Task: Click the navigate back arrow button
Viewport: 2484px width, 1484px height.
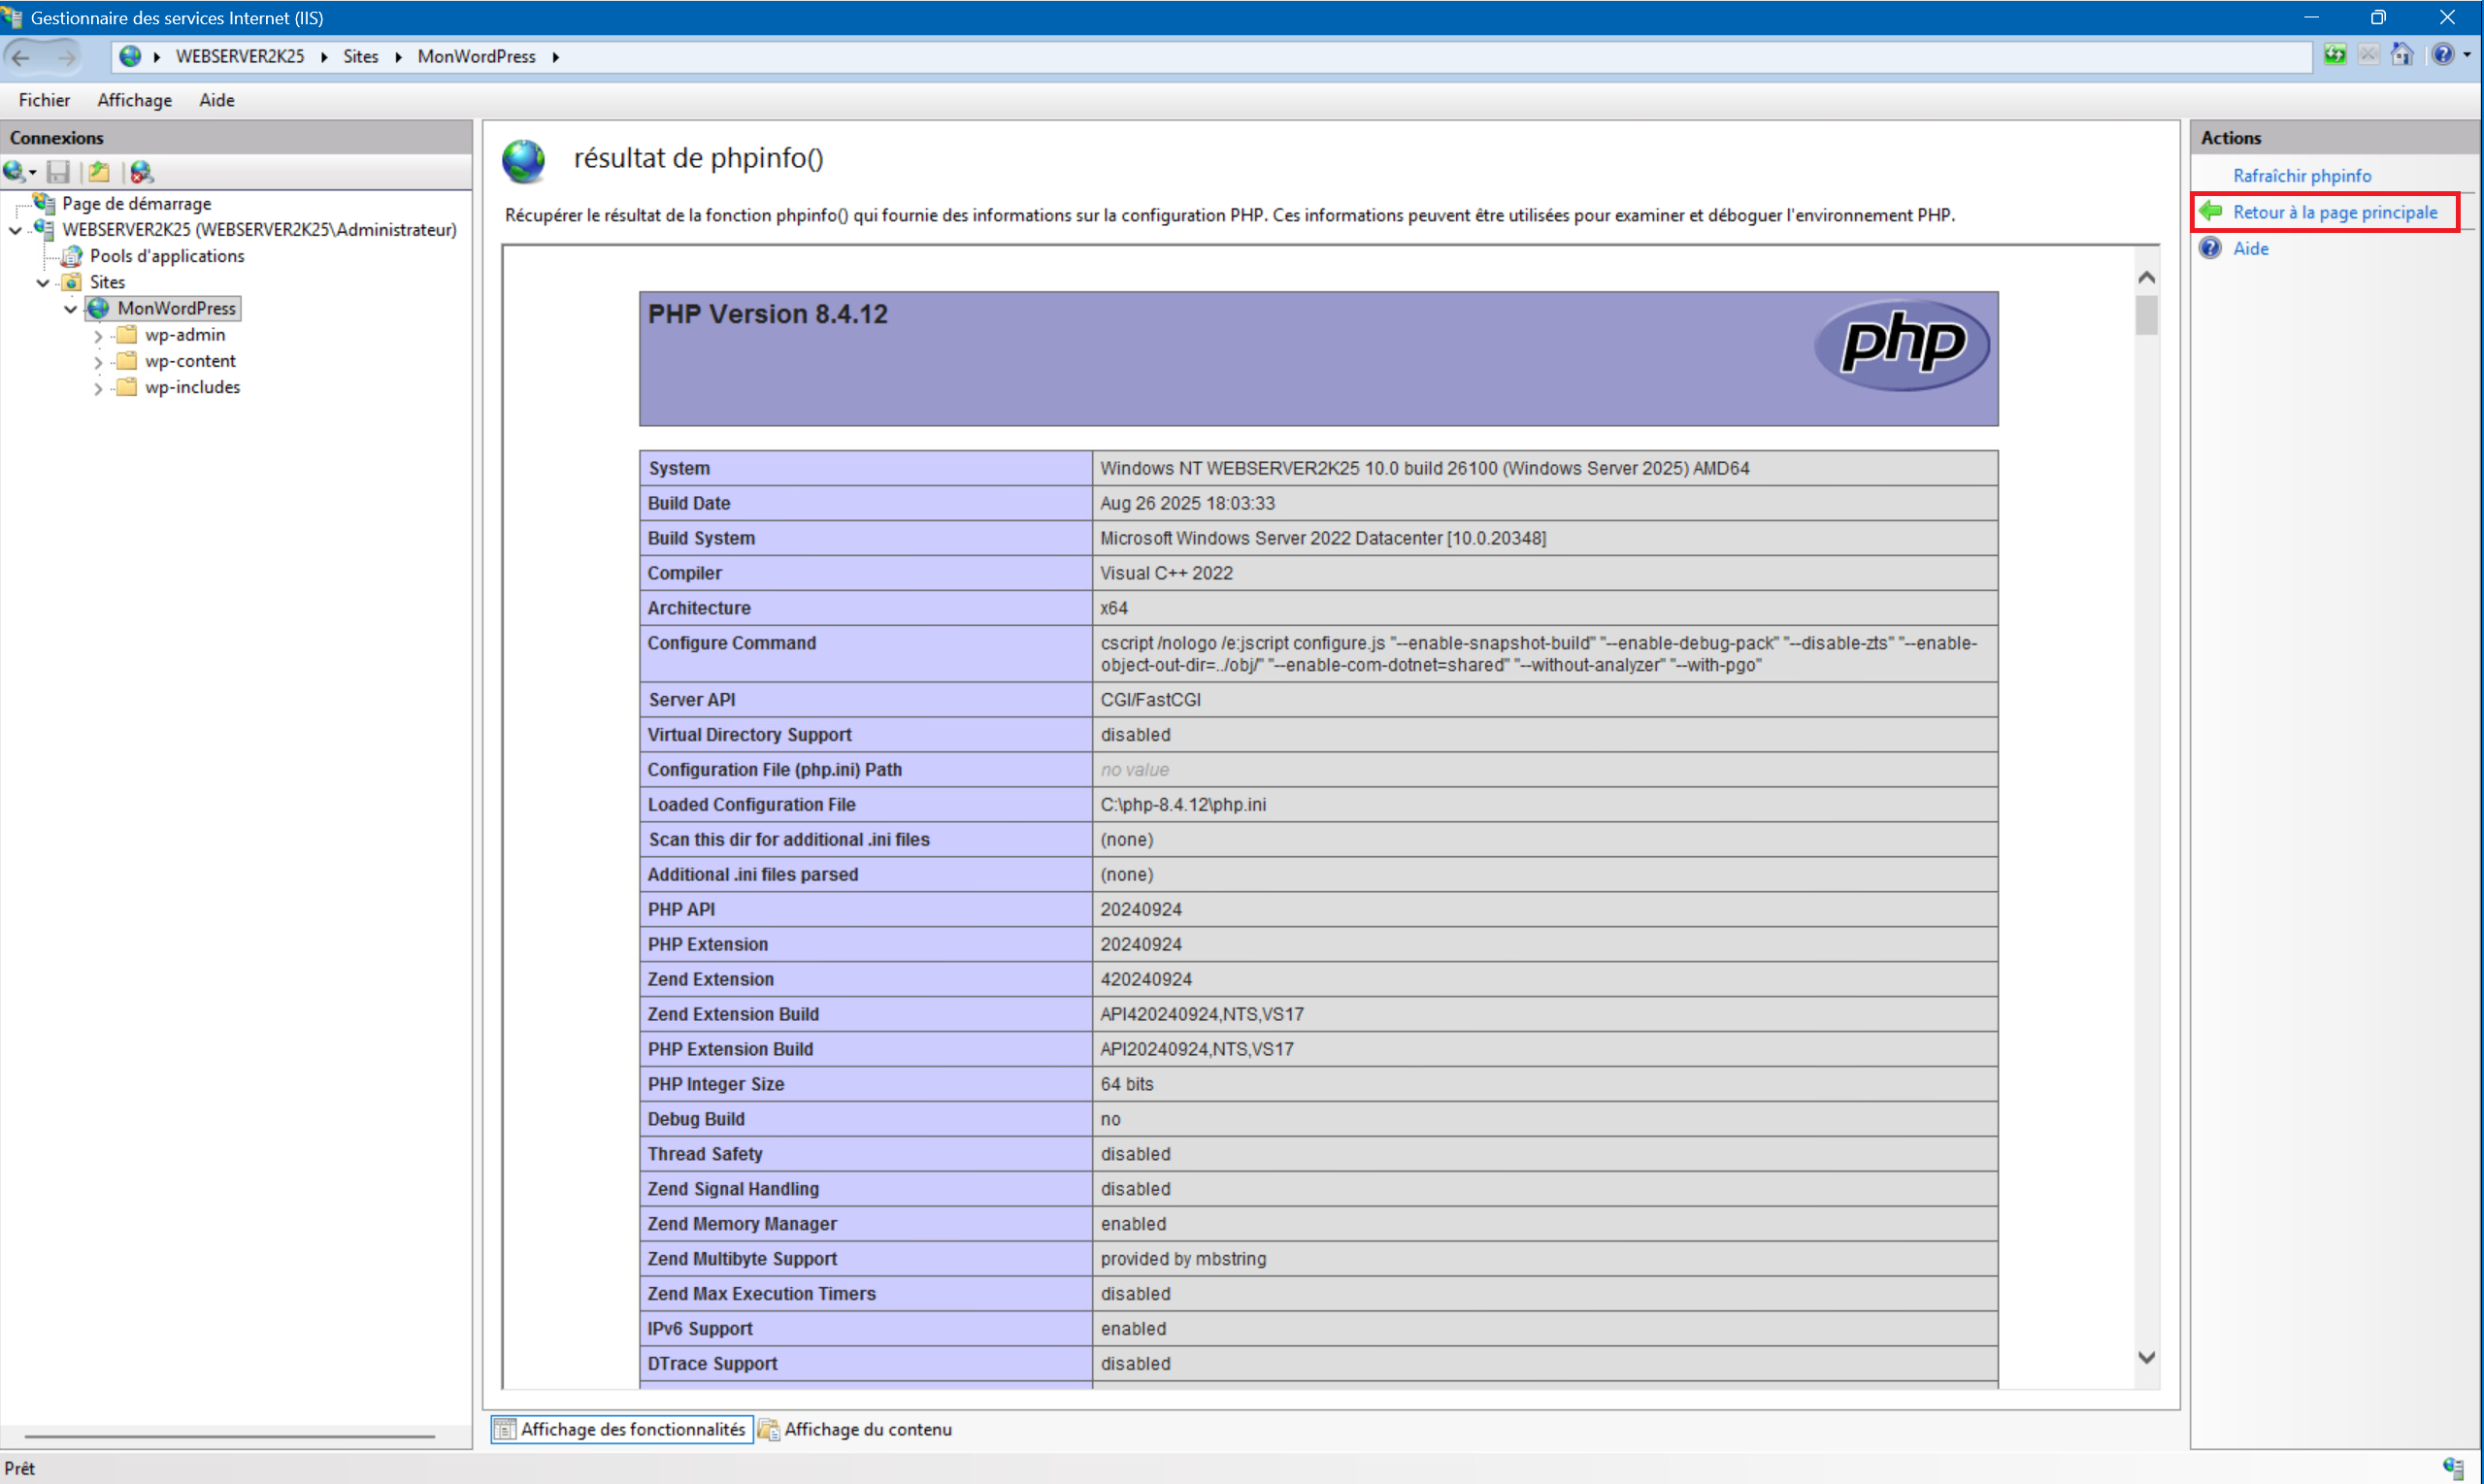Action: [22, 57]
